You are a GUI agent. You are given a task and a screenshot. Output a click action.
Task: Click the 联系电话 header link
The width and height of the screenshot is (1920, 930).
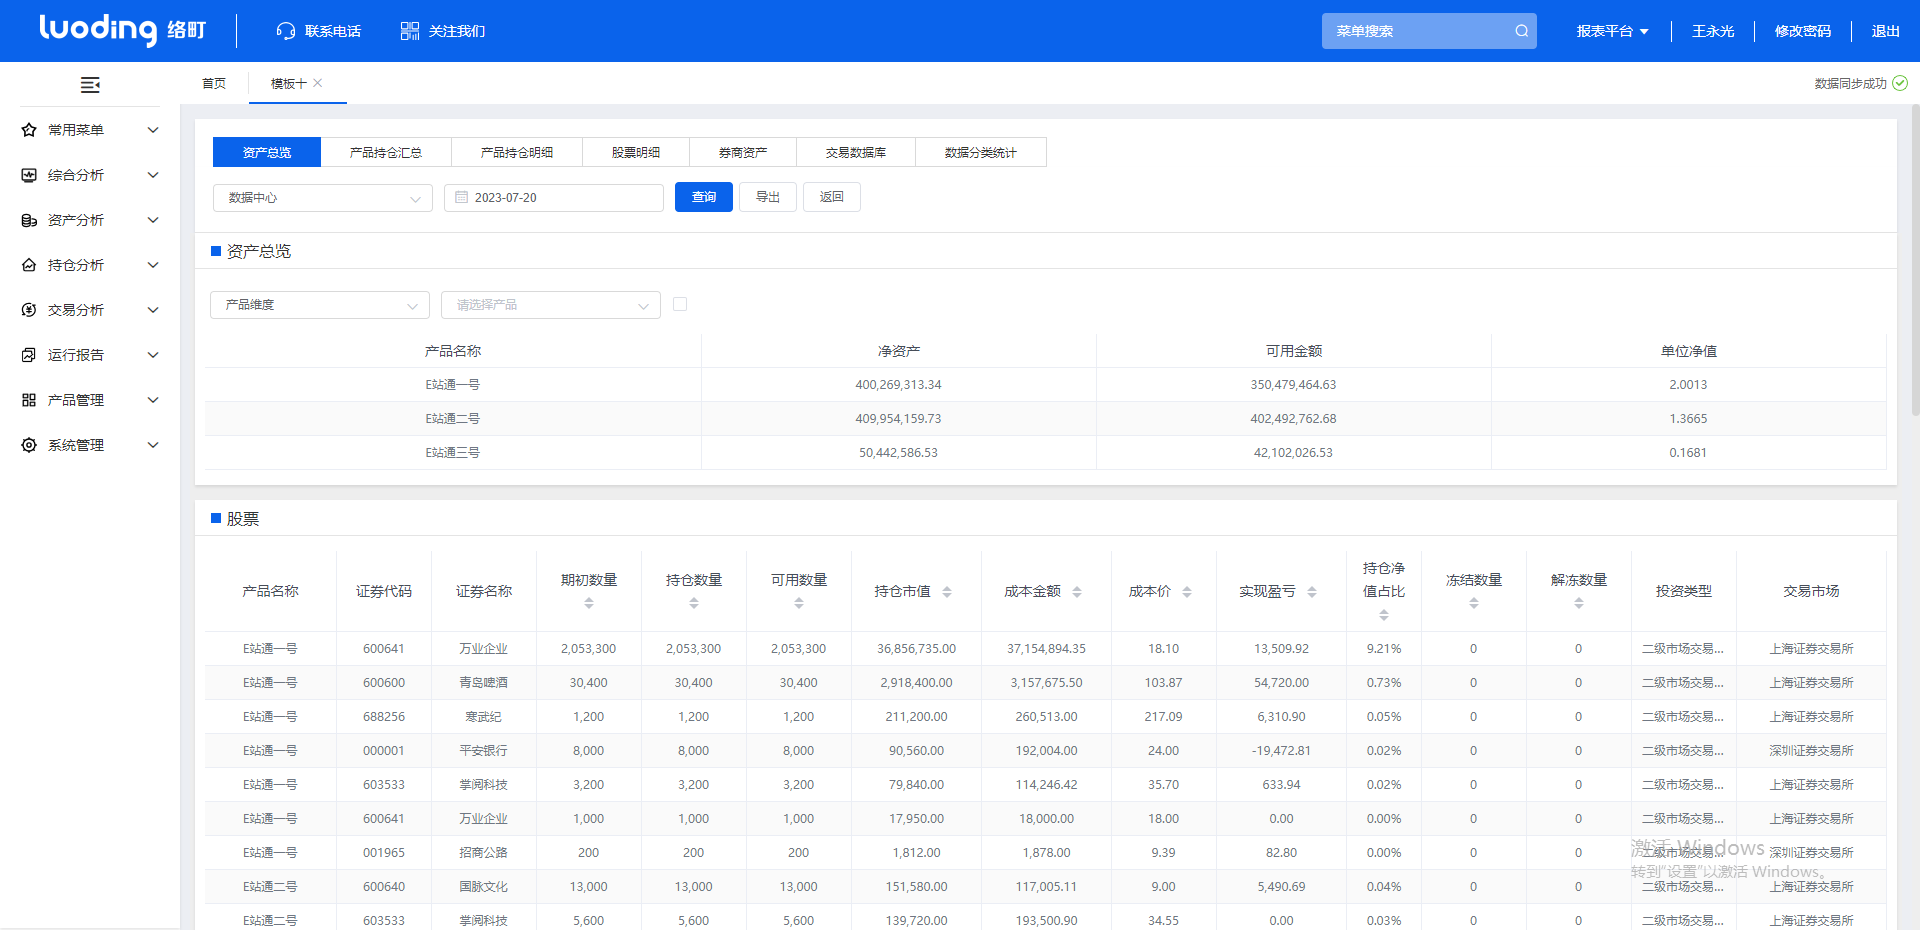pyautogui.click(x=333, y=31)
